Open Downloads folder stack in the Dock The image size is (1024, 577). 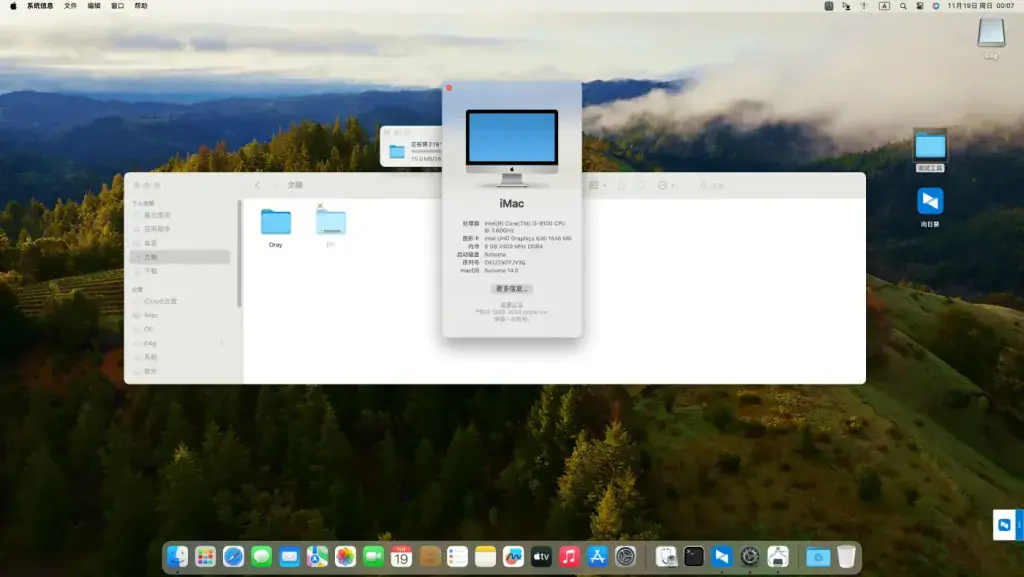click(x=818, y=557)
